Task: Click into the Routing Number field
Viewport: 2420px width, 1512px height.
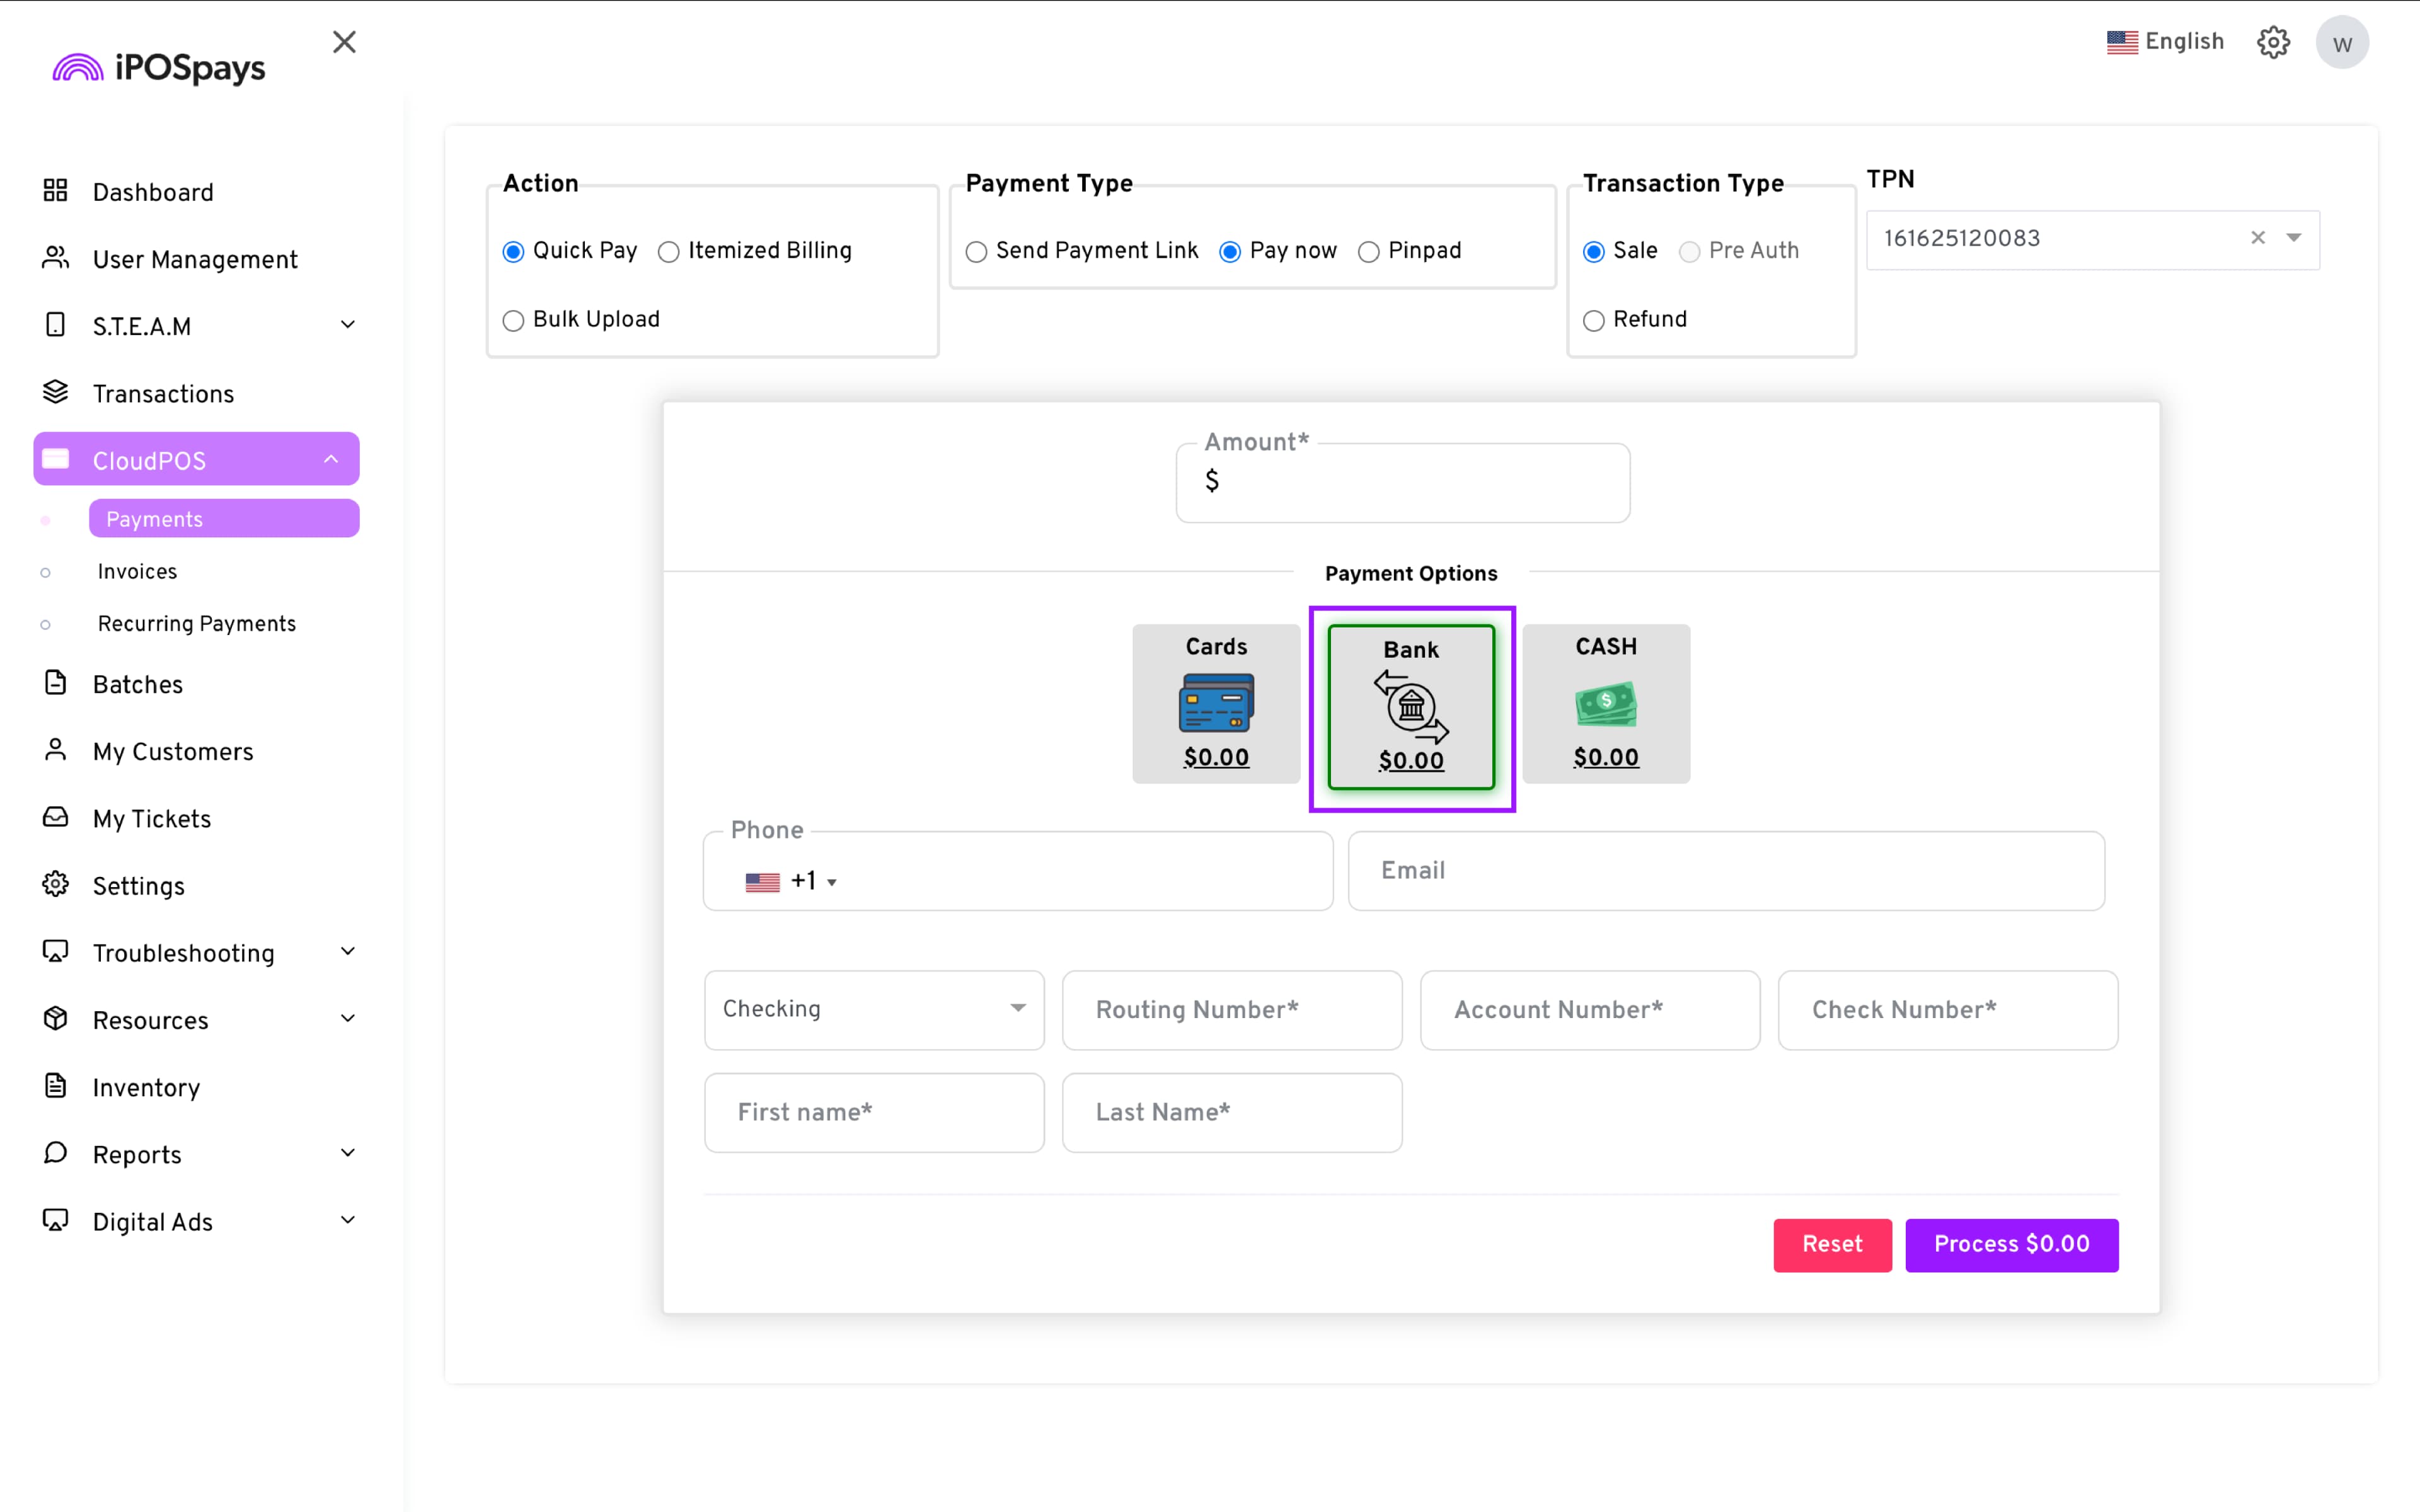Action: point(1231,1009)
